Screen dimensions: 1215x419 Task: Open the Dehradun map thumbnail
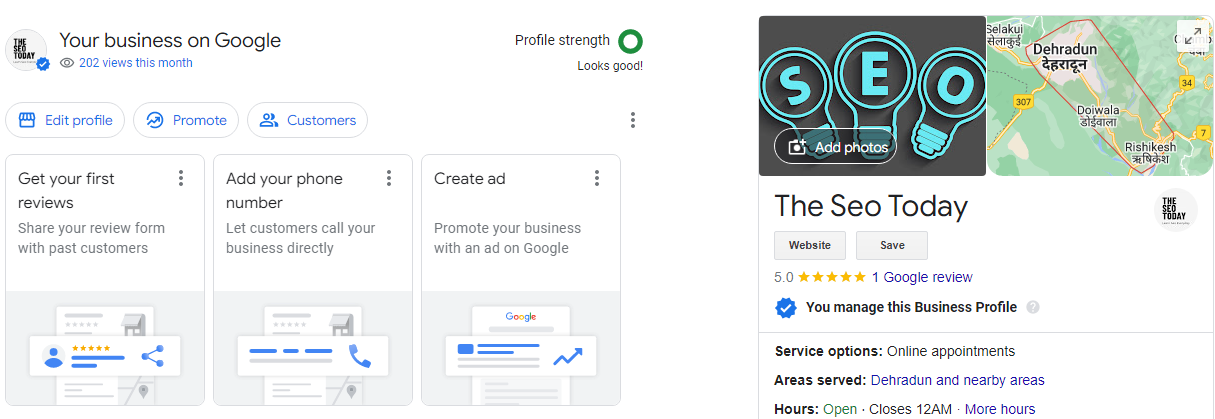1099,96
